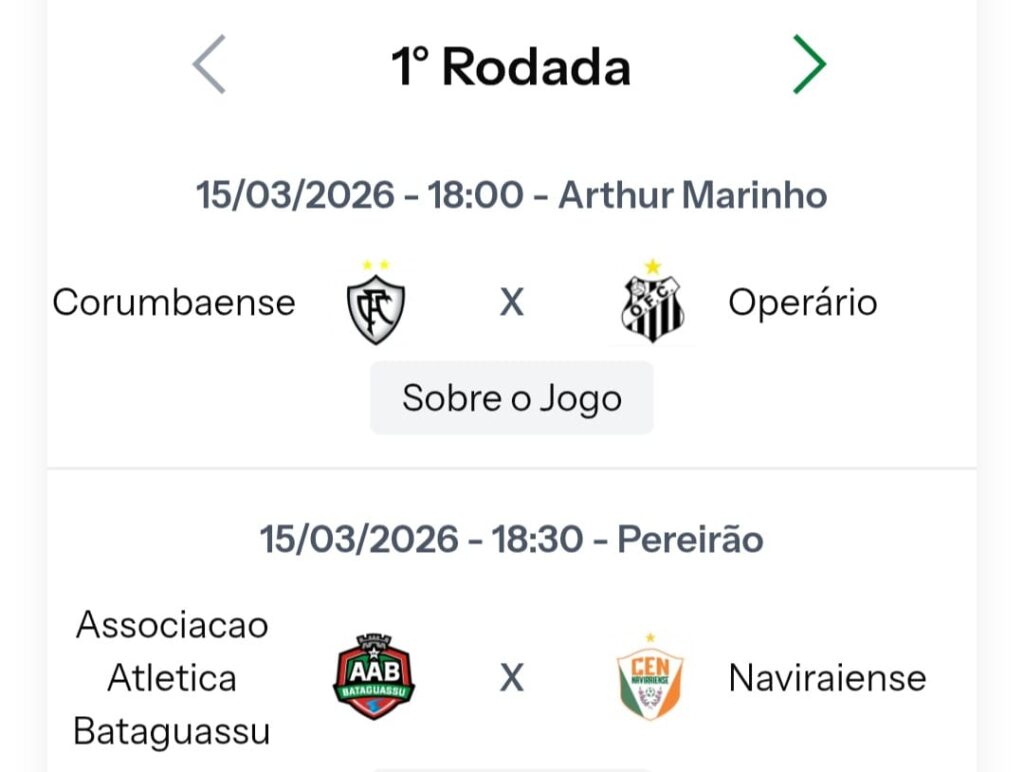This screenshot has height=772, width=1024.
Task: Click the two stars above Corumbaense's crest
Action: (375, 265)
